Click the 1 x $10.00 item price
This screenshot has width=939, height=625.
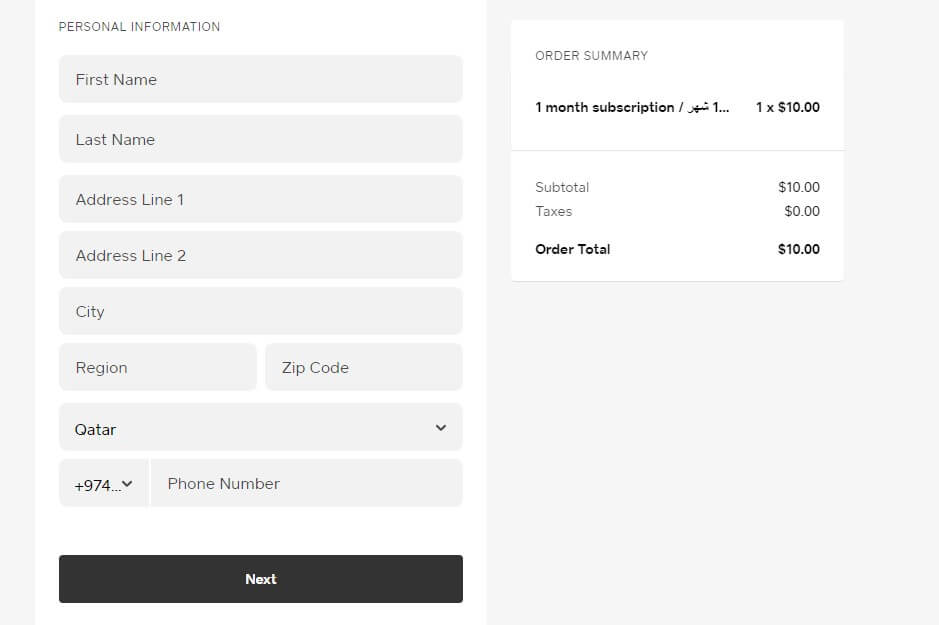pyautogui.click(x=787, y=107)
